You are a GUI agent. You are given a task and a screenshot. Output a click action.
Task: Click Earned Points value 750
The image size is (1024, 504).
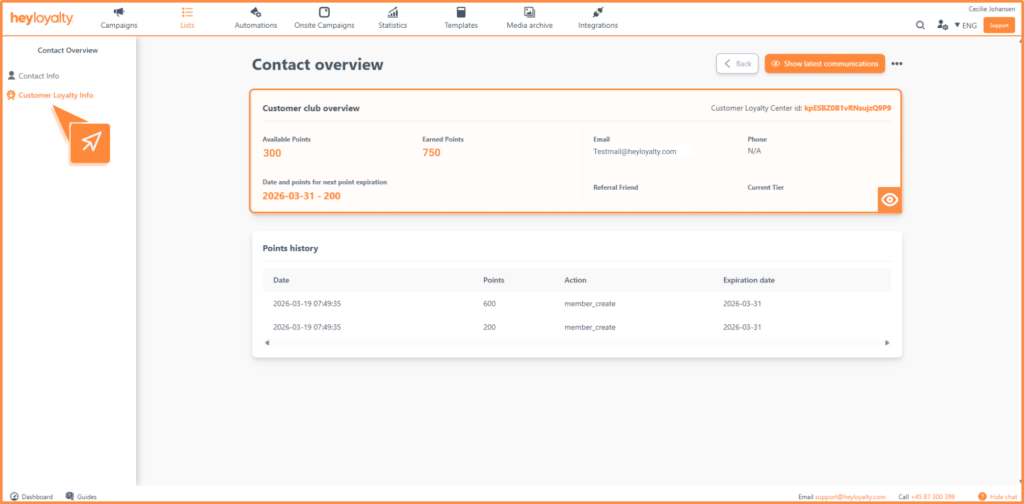(x=432, y=153)
